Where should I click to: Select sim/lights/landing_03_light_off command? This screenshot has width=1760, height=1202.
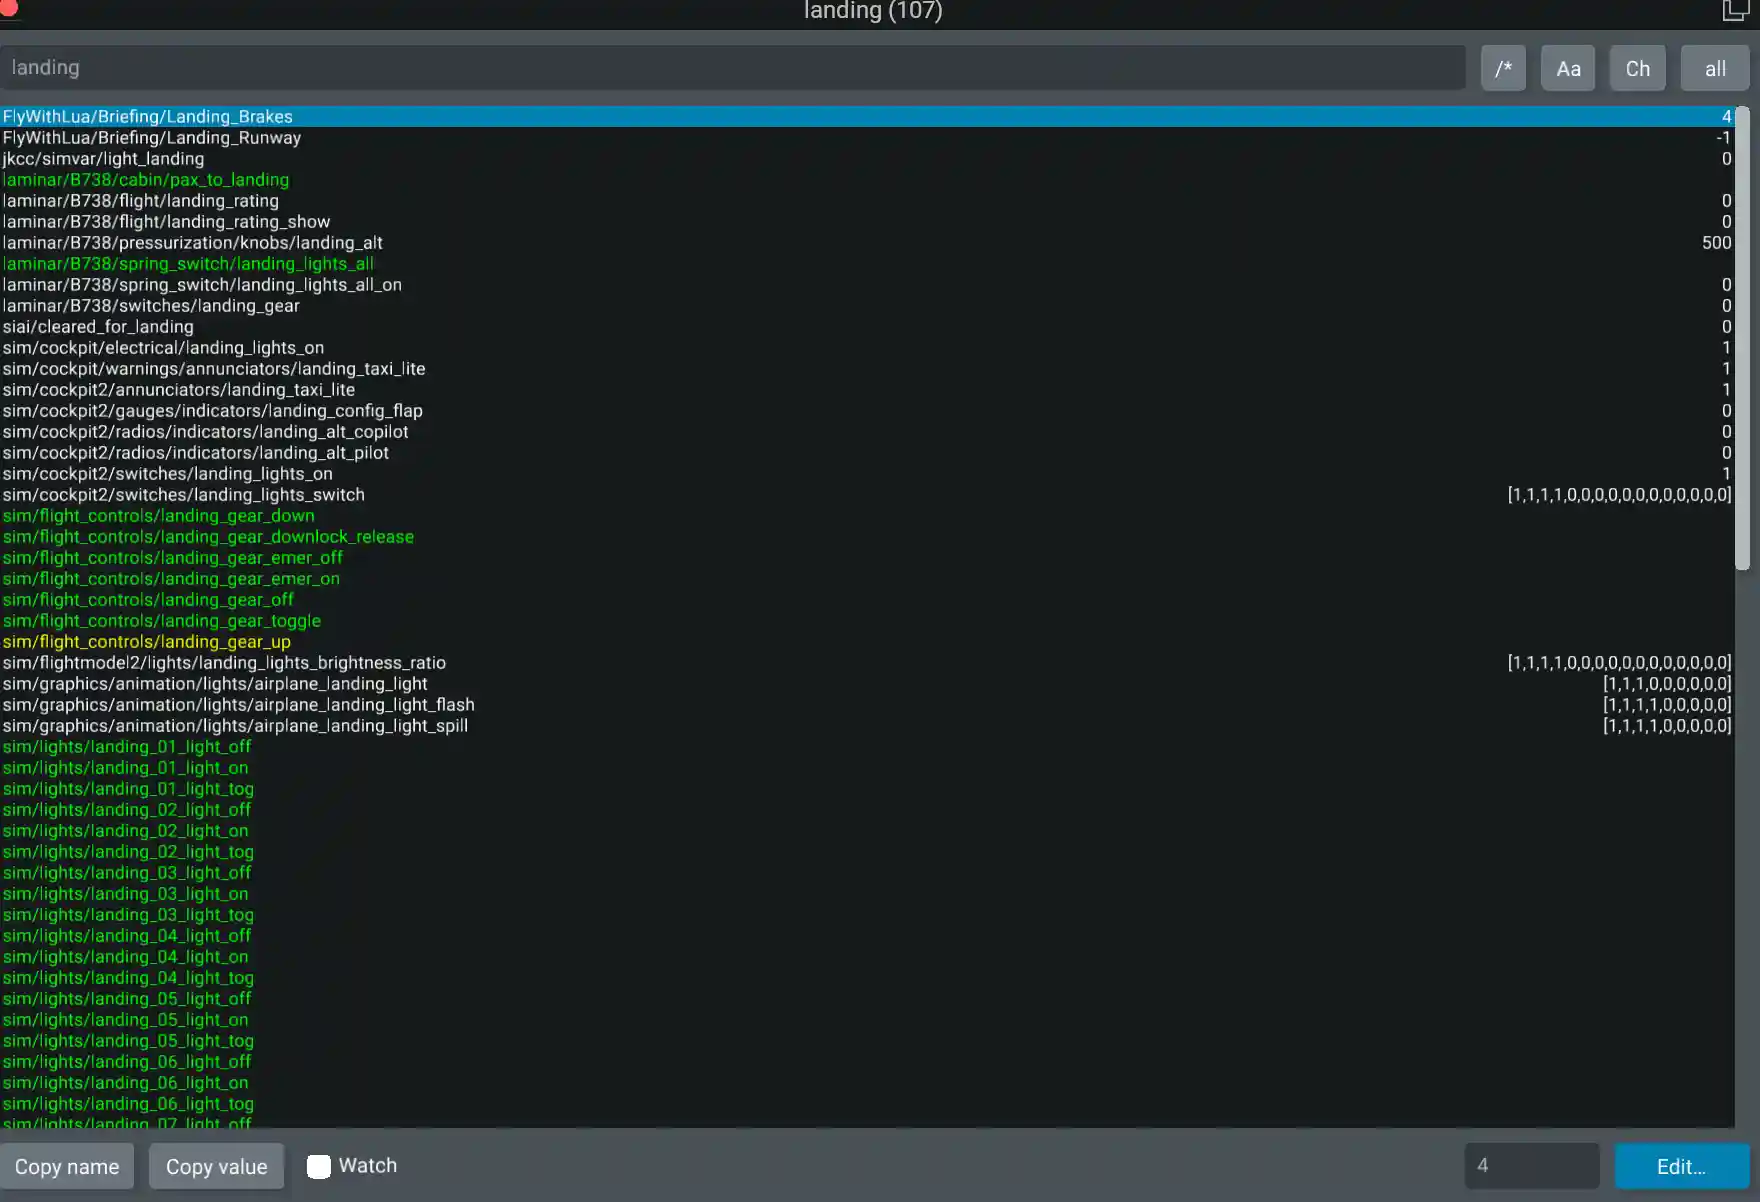[x=867, y=872]
